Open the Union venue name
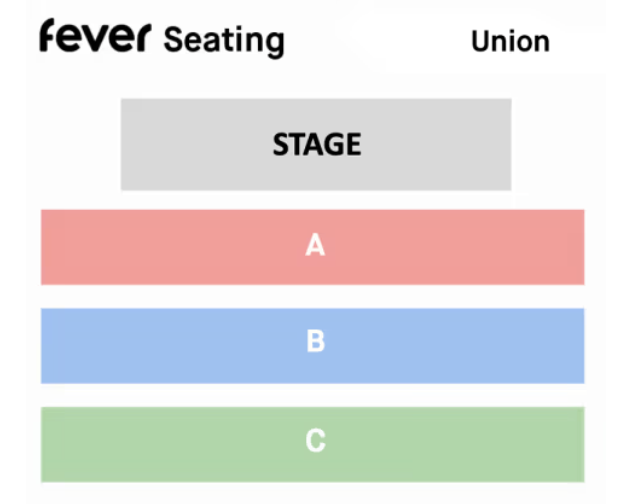618x504 pixels. (x=510, y=41)
